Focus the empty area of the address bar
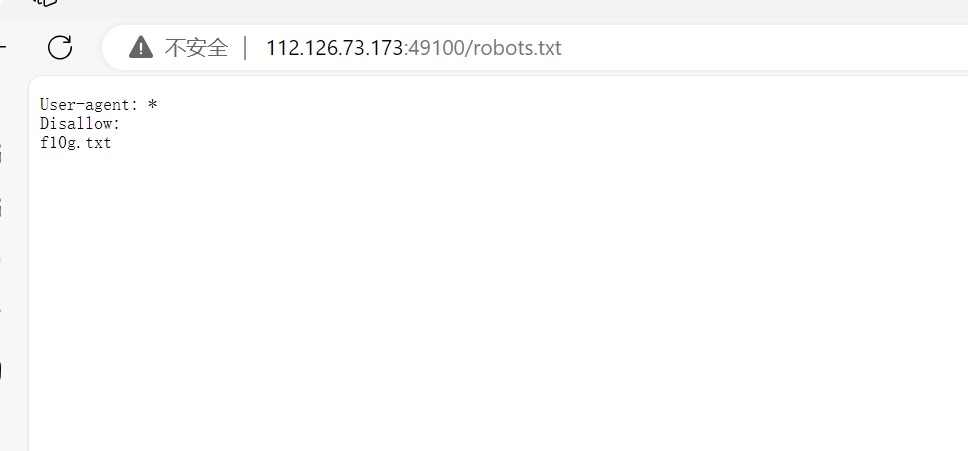 click(766, 48)
